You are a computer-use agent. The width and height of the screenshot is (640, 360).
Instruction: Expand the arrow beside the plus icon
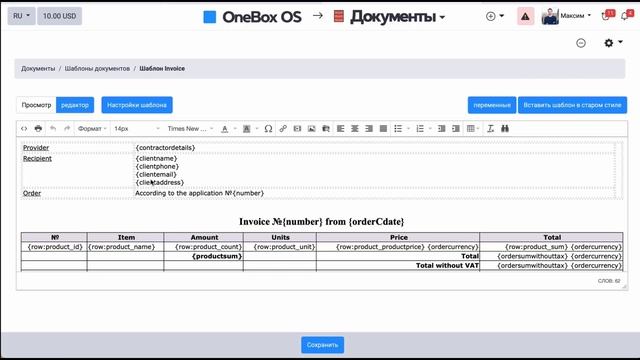(x=502, y=16)
